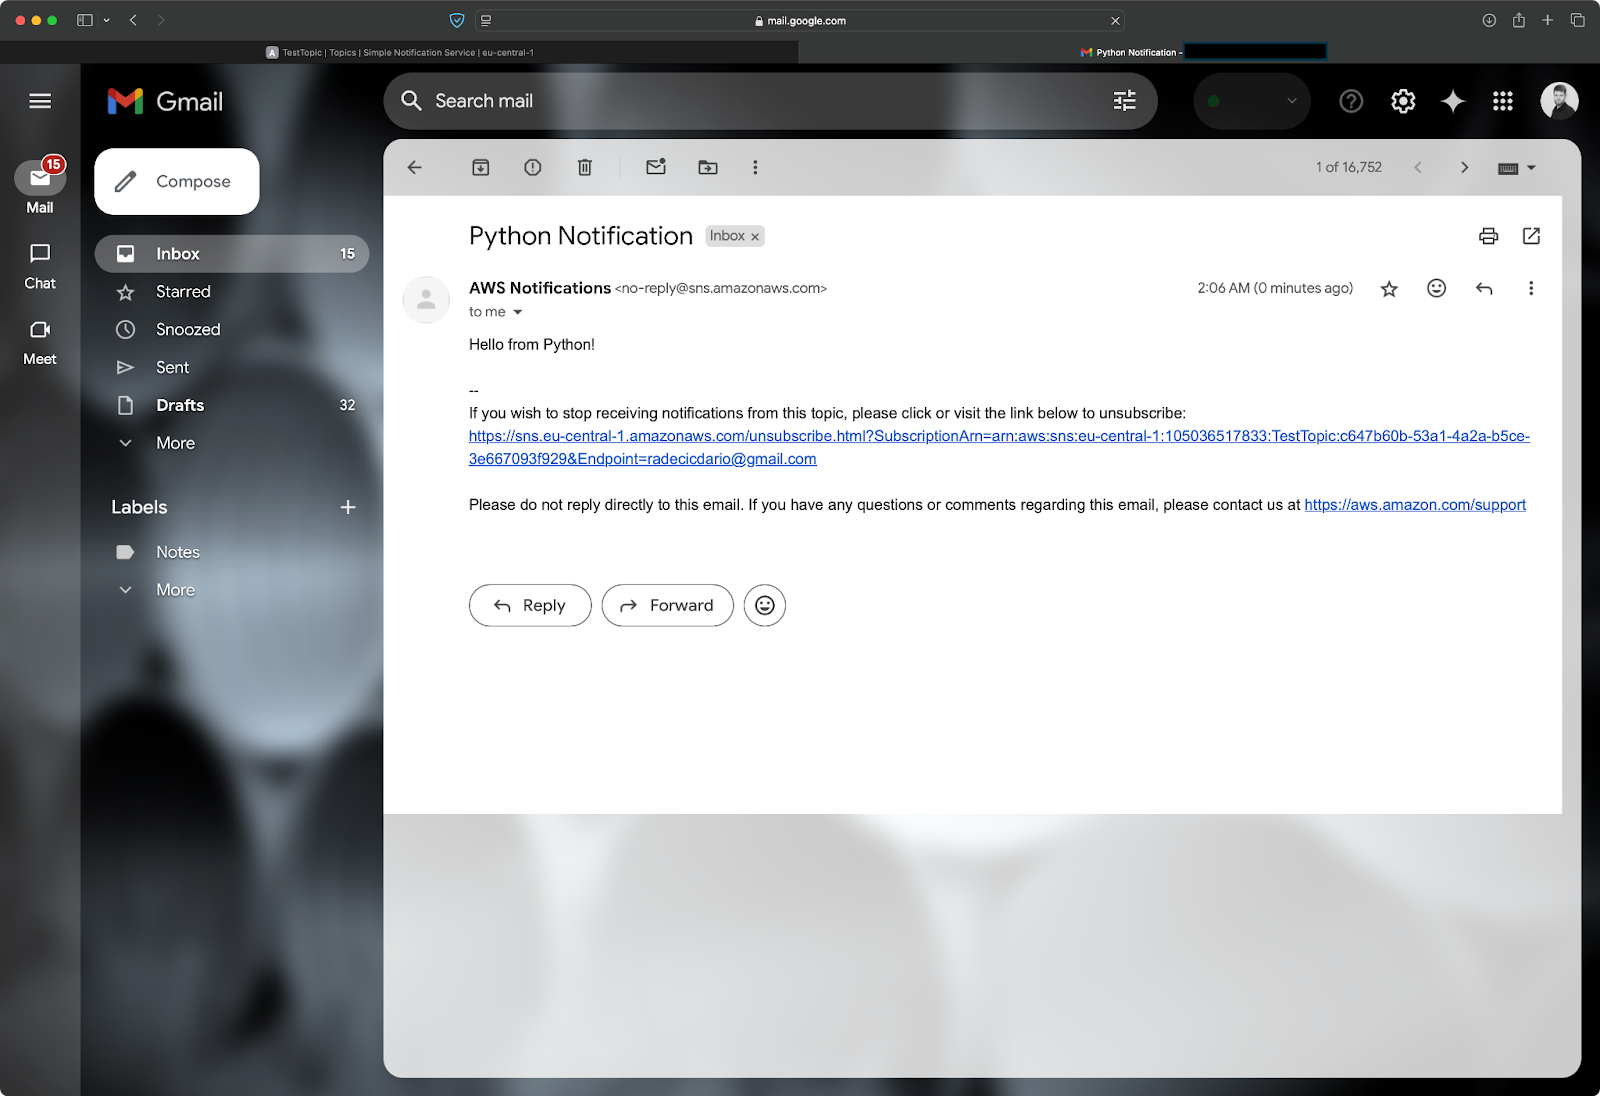
Task: Show search options filter icon
Action: tap(1125, 101)
